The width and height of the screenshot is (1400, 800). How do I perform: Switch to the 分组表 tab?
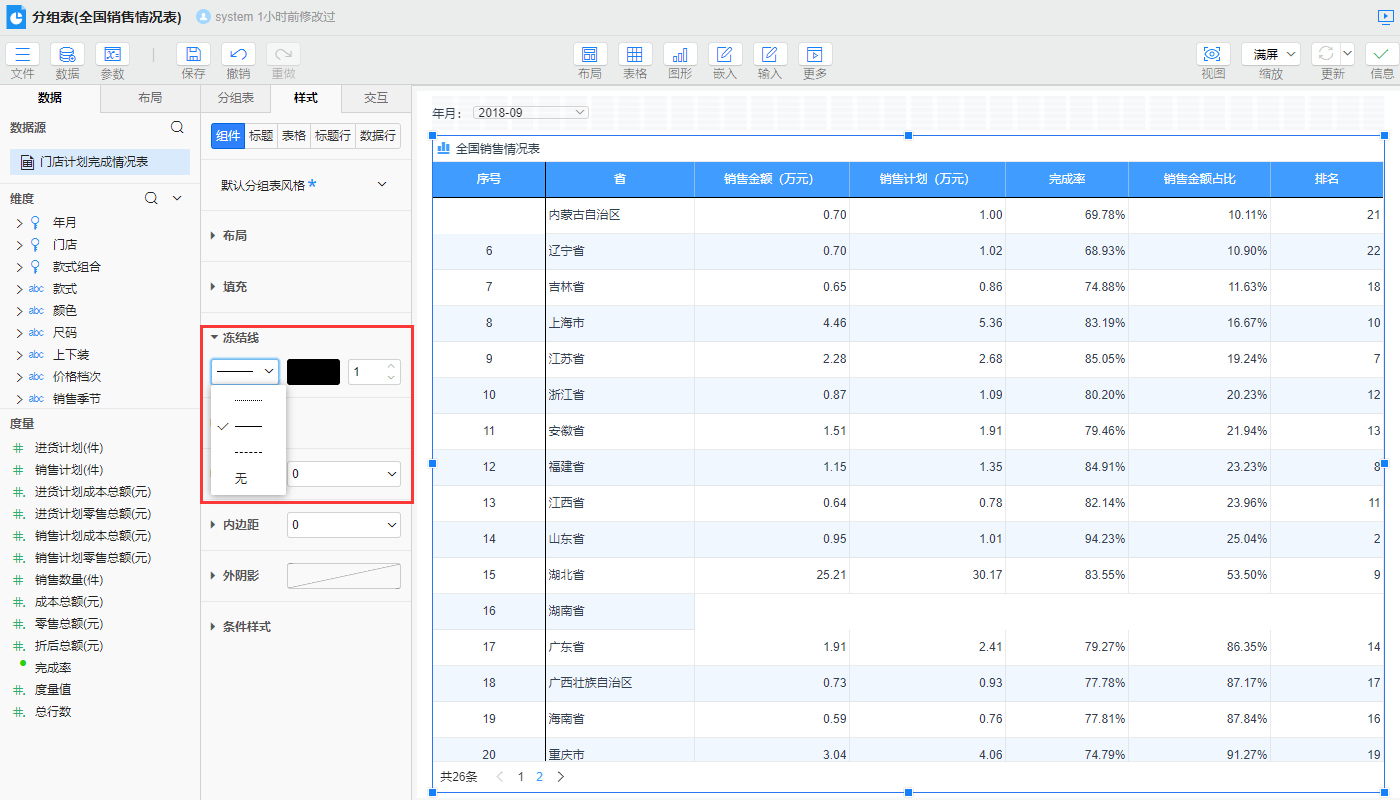(236, 98)
